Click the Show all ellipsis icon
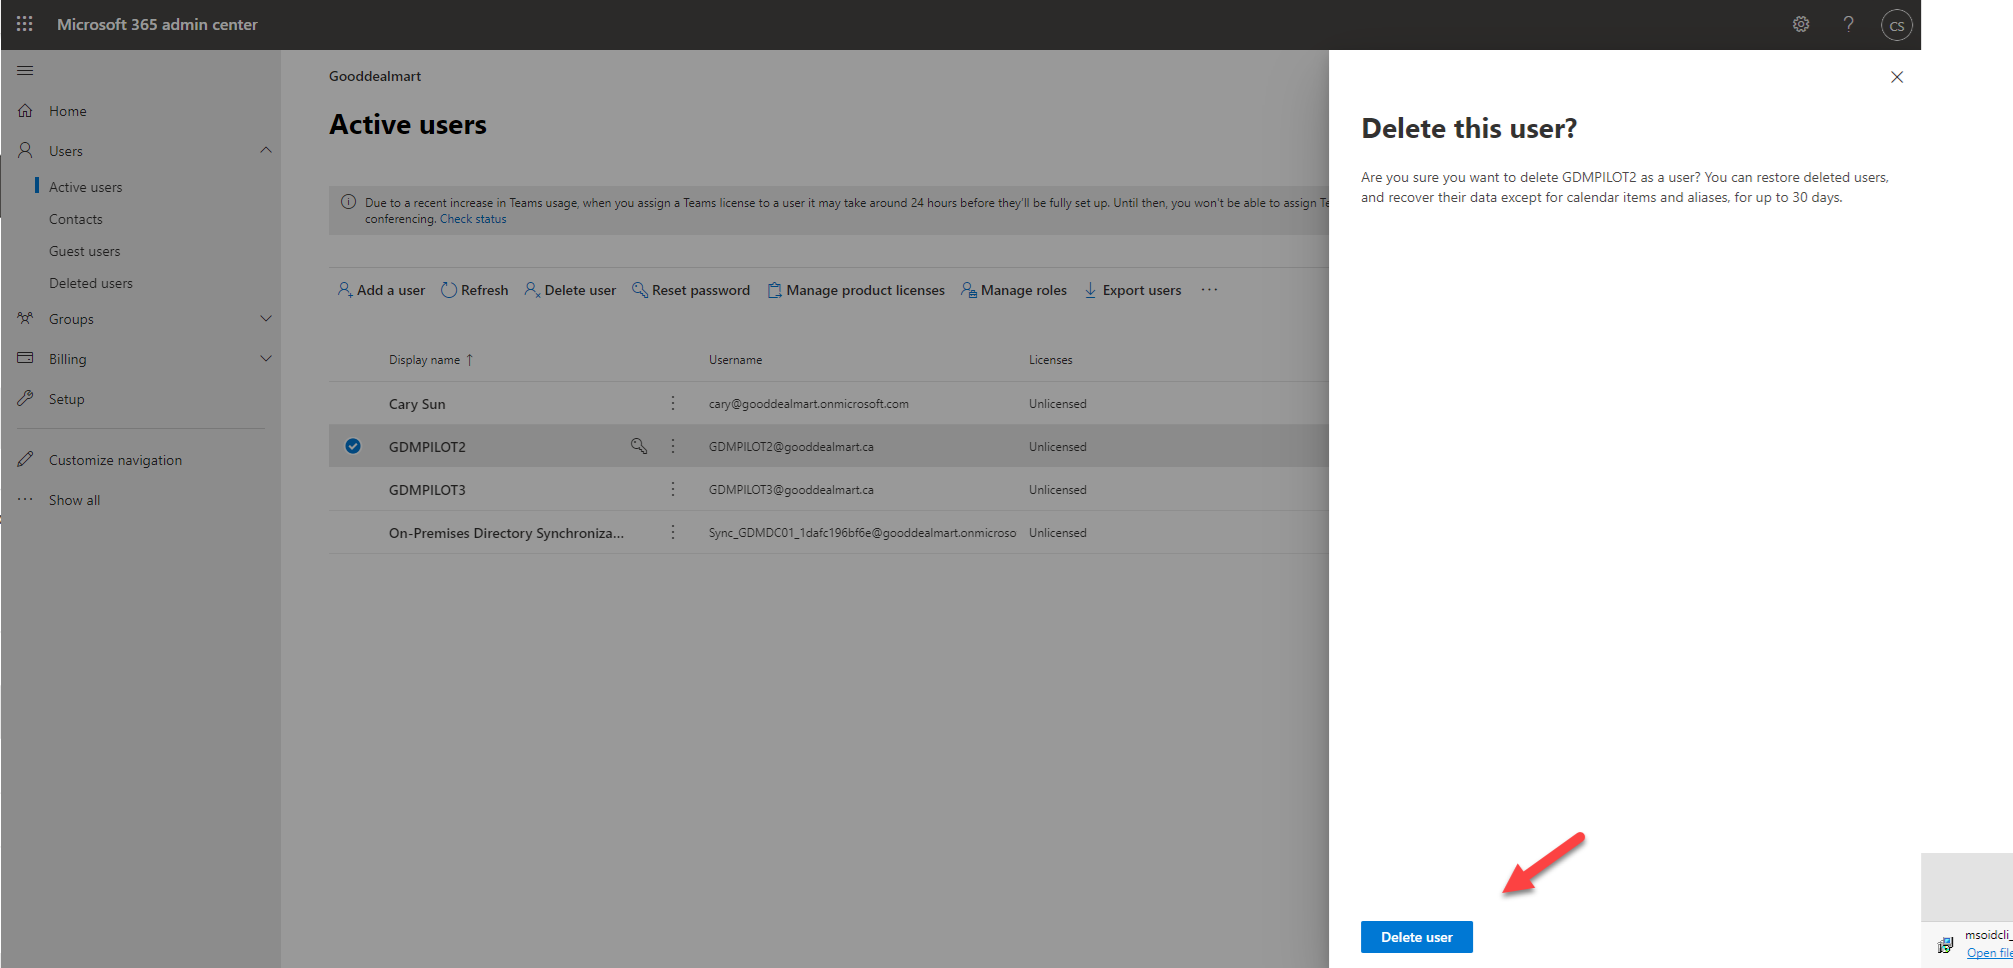 [26, 499]
